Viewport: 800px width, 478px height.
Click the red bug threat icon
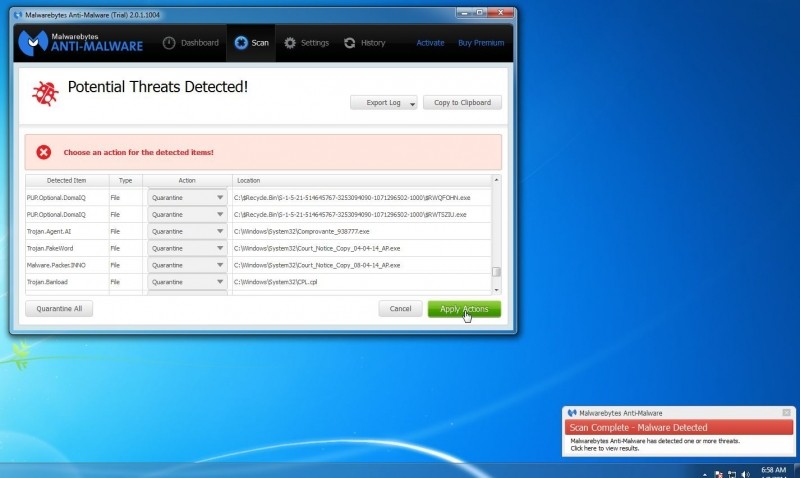pos(45,93)
